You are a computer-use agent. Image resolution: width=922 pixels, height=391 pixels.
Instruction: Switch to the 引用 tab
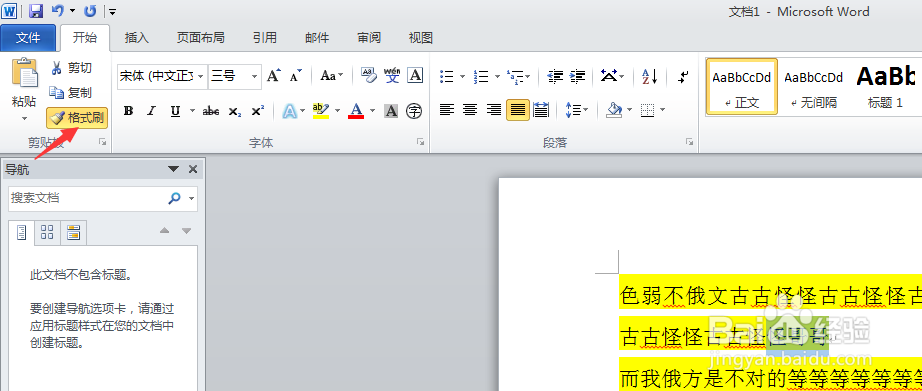click(265, 38)
